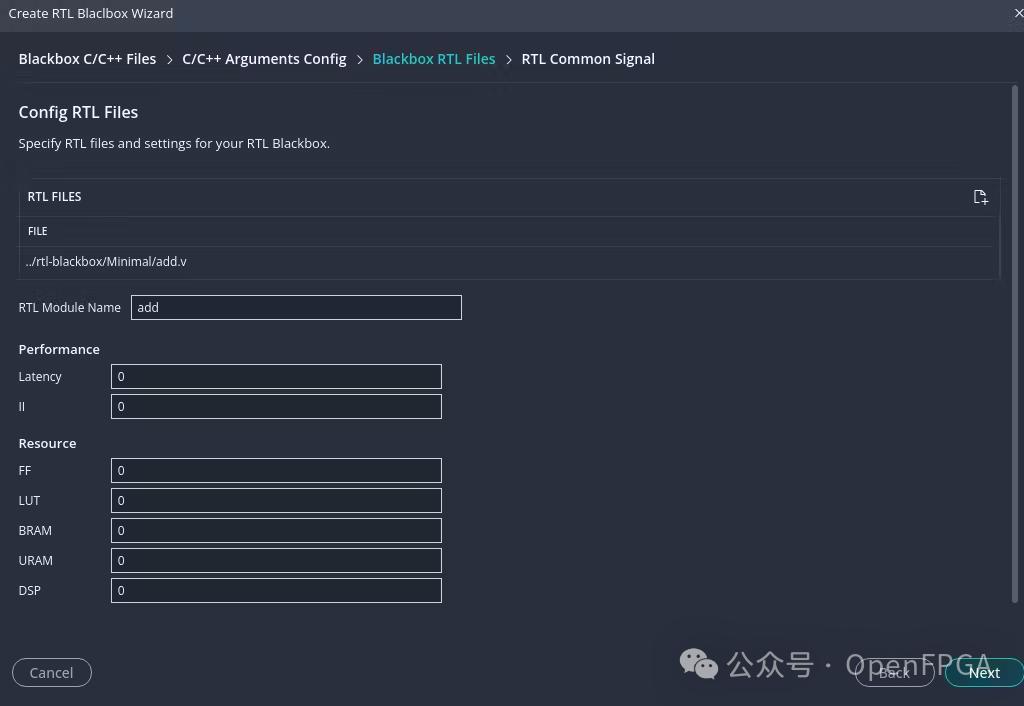Close the Create RTL Blackbox Wizard window
This screenshot has width=1024, height=706.
(1018, 13)
